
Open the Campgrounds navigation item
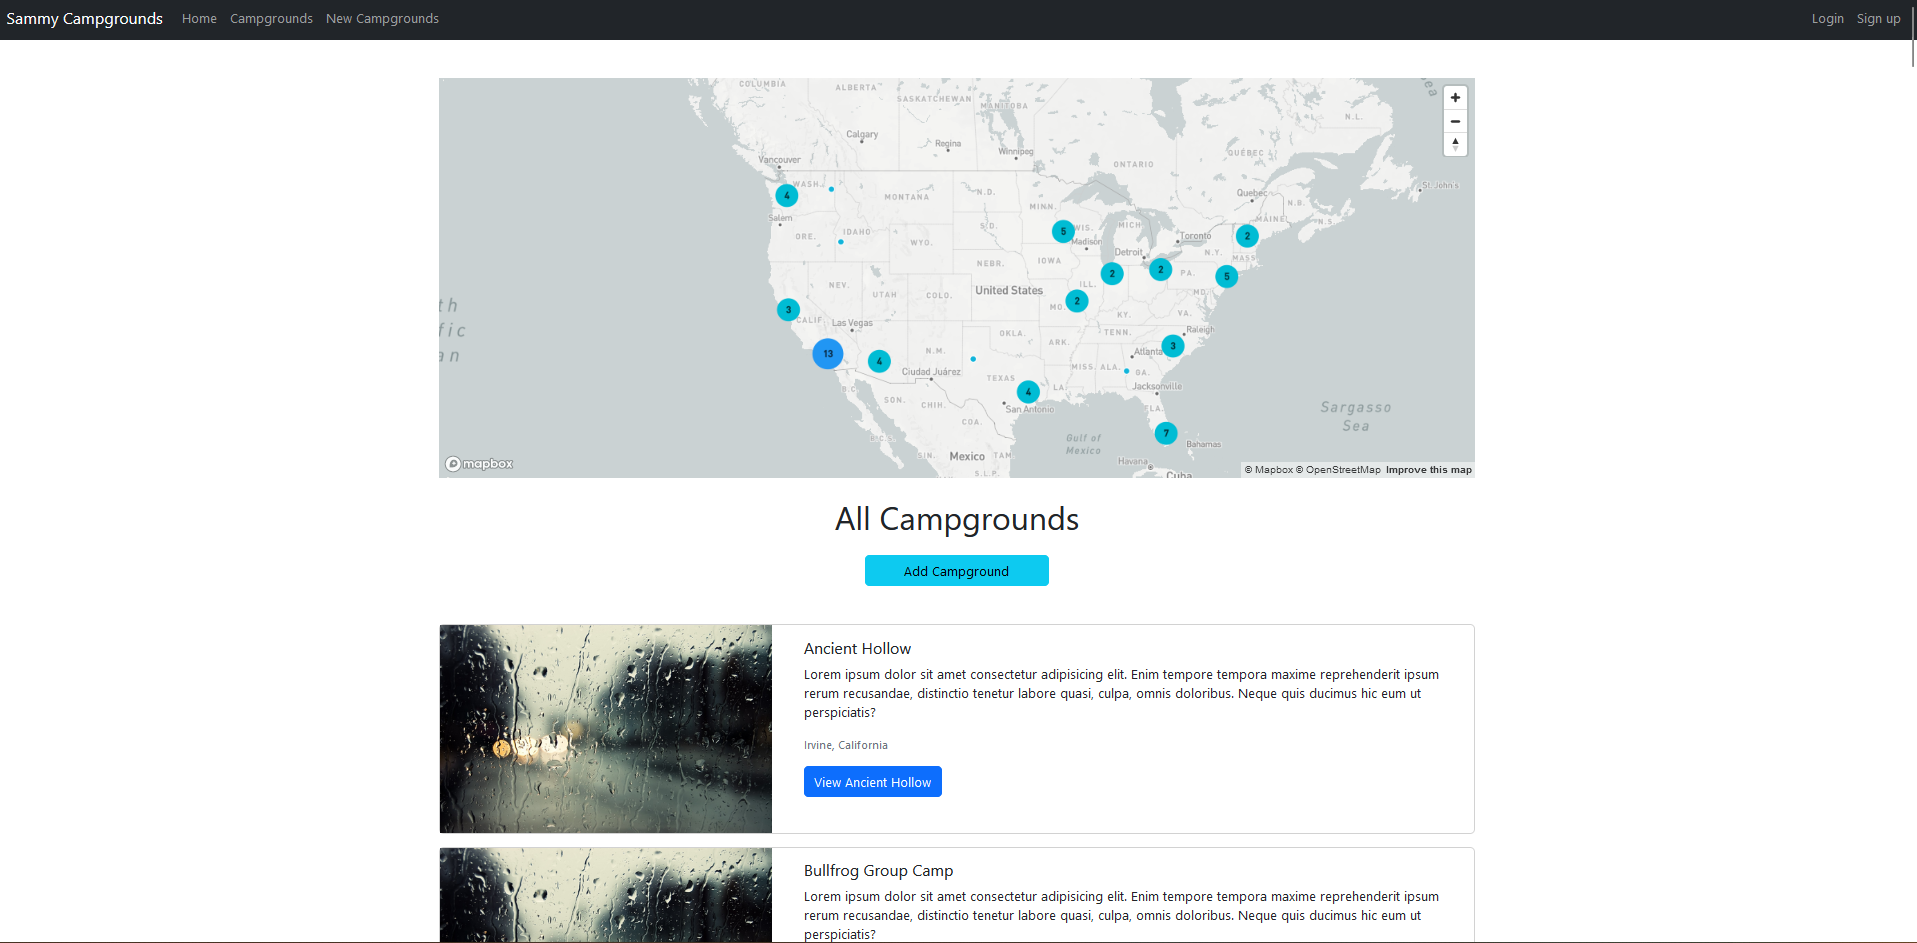coord(270,18)
